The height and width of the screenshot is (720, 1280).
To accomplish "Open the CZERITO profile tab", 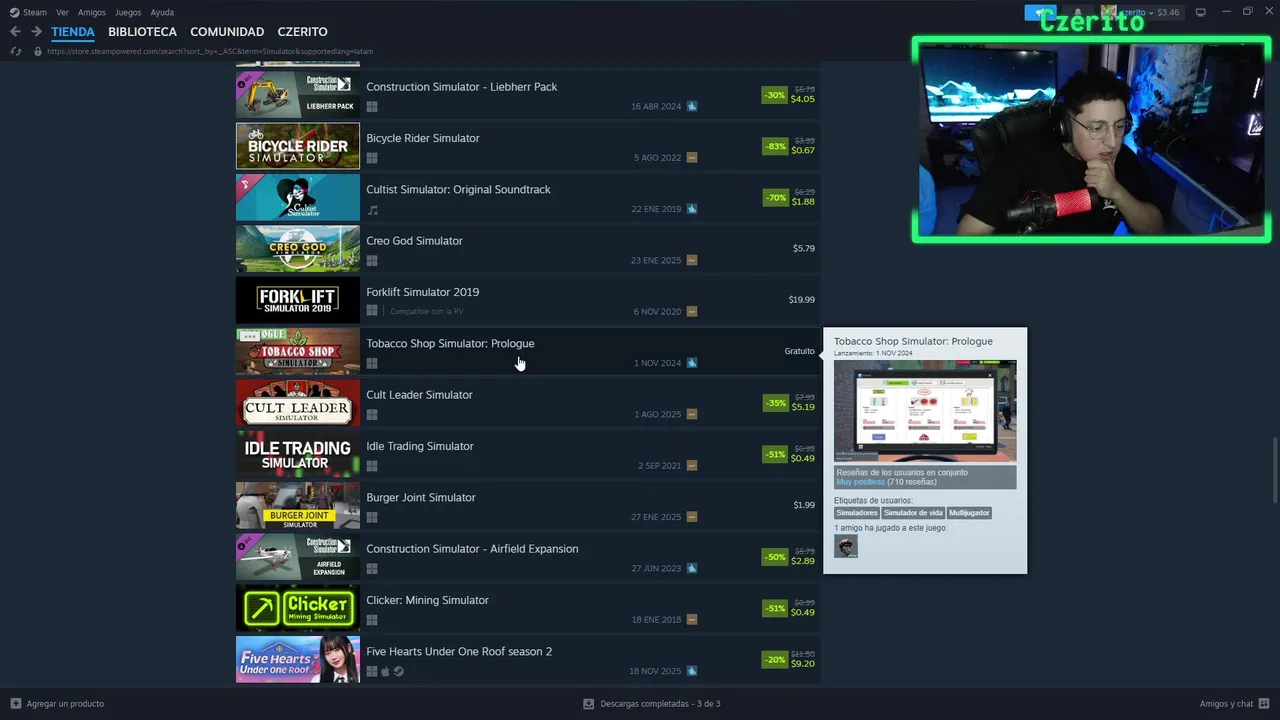I will tap(302, 32).
